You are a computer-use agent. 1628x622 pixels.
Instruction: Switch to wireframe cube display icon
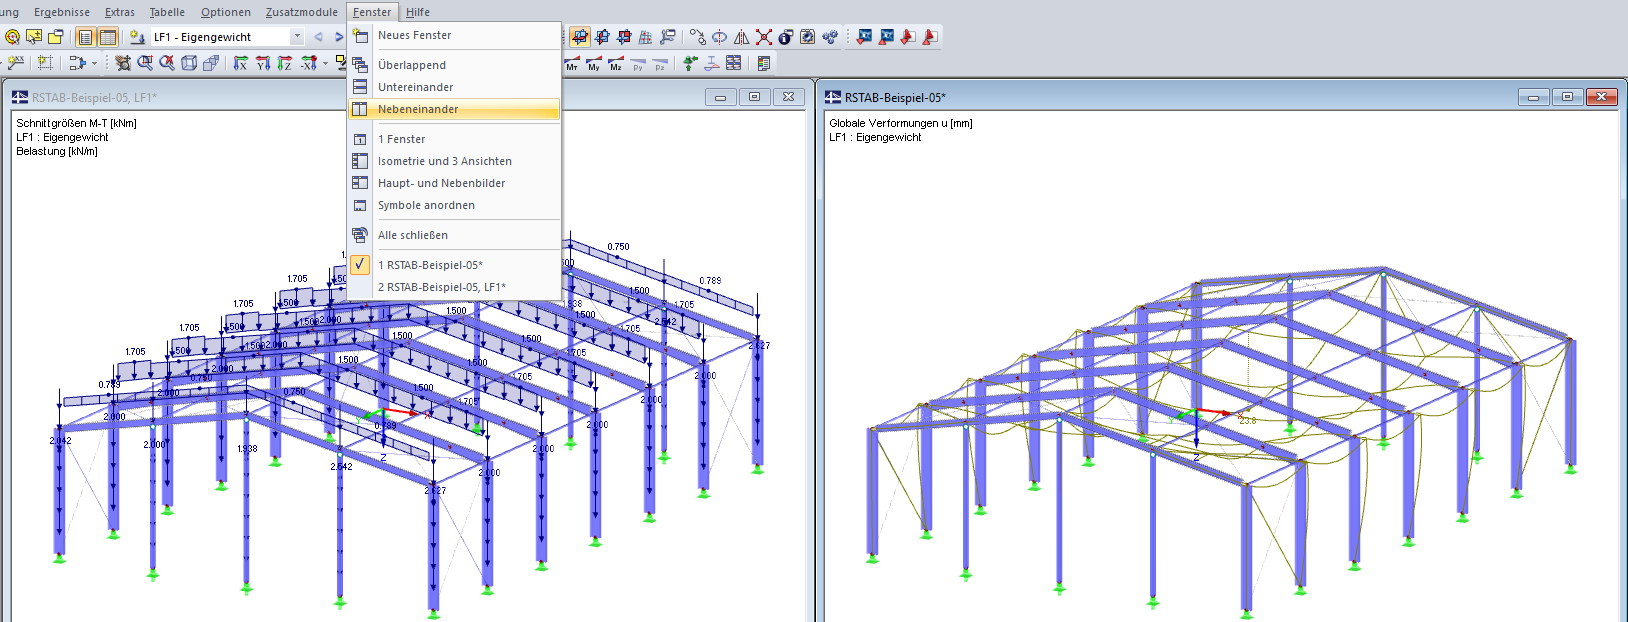[189, 63]
